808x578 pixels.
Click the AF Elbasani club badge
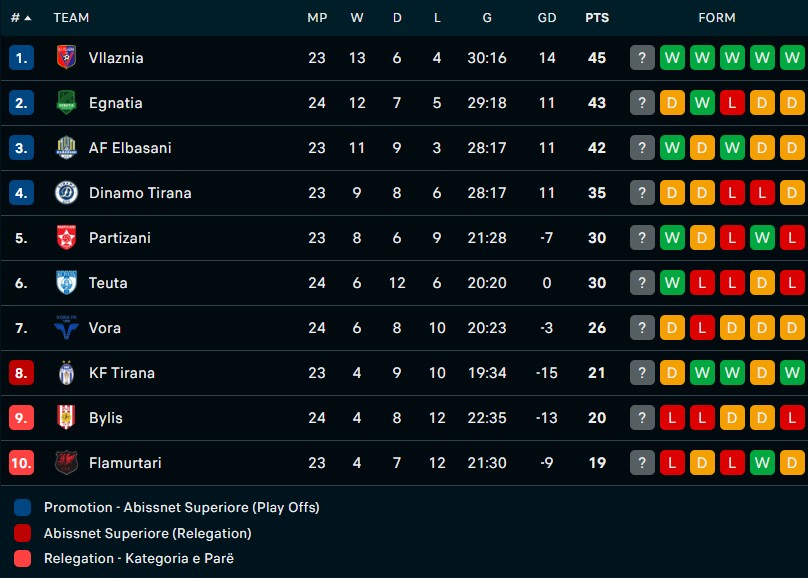(x=66, y=148)
